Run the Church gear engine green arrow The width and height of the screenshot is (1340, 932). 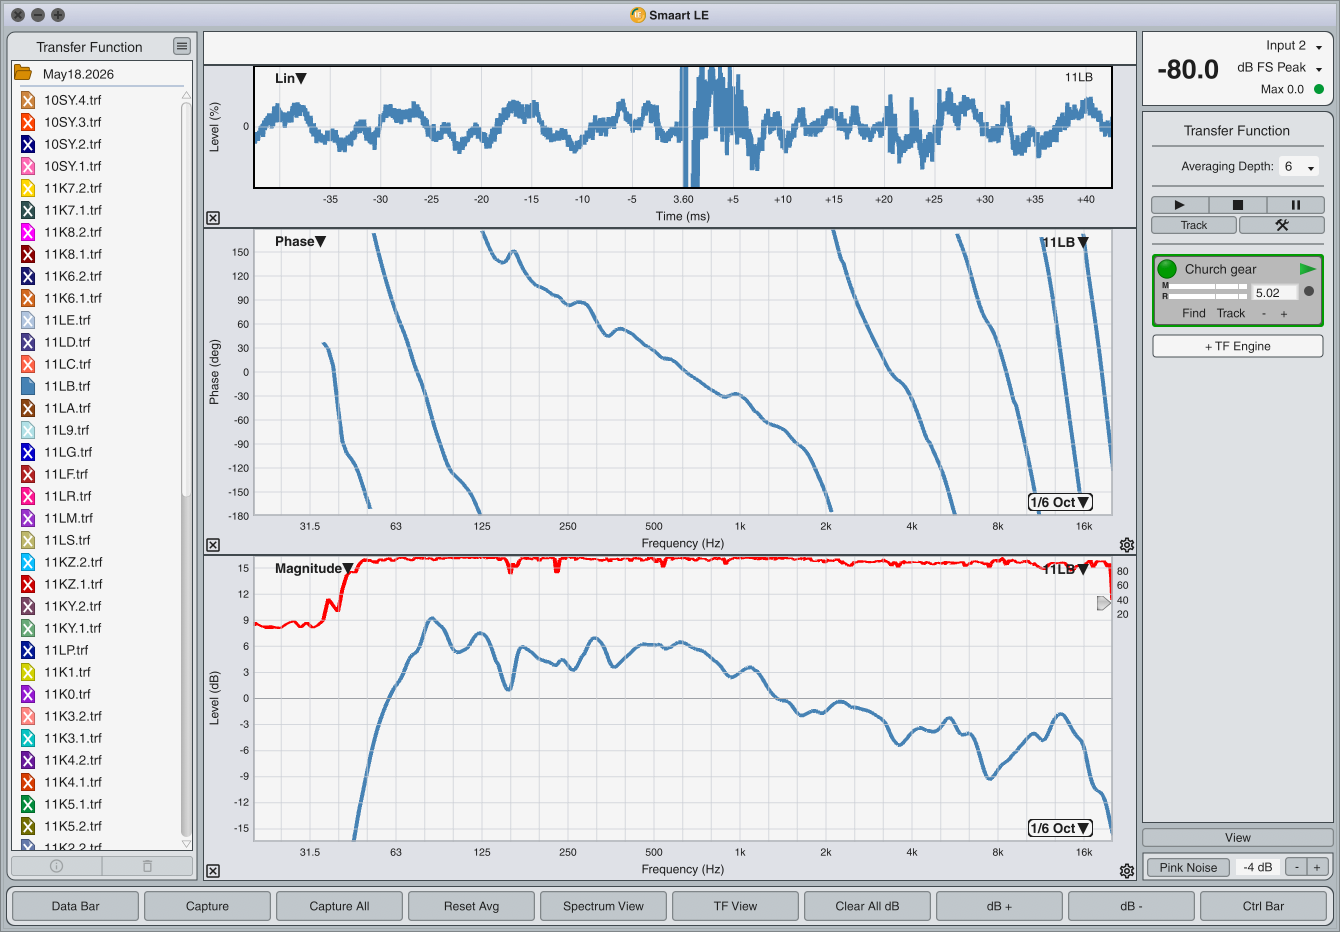[x=1307, y=269]
